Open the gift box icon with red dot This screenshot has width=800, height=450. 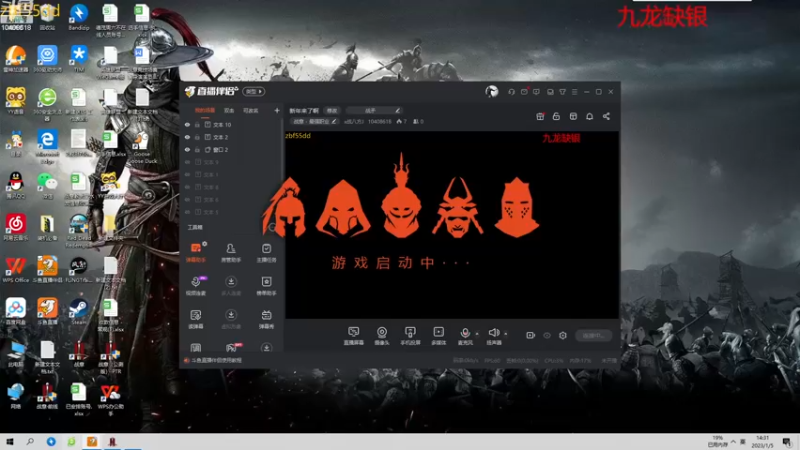(x=540, y=116)
